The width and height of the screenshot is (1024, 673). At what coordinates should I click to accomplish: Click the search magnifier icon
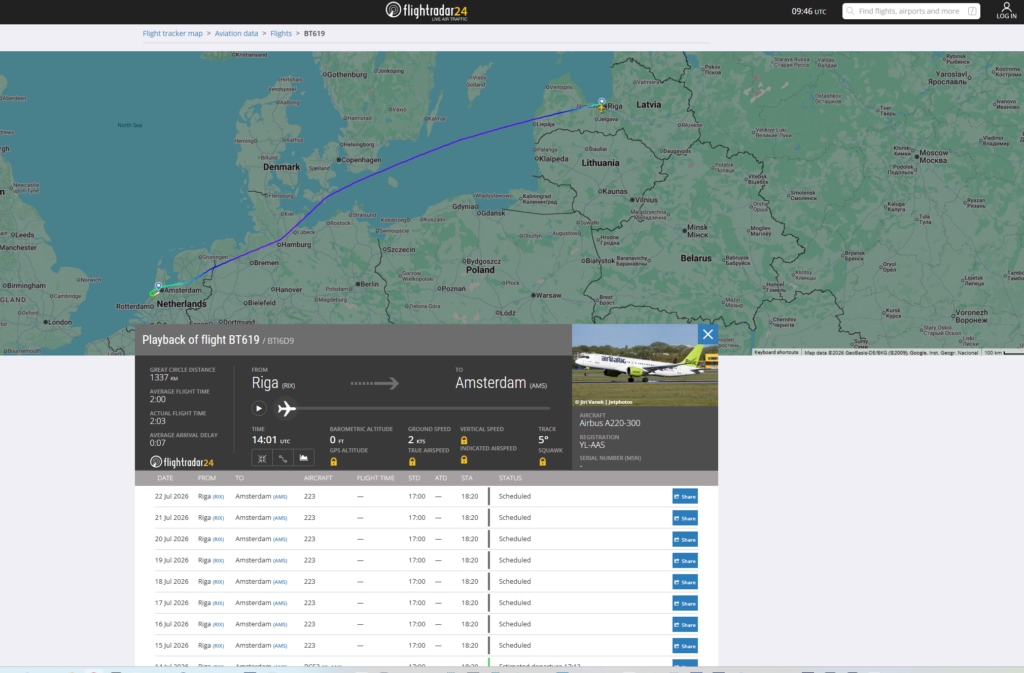coord(850,11)
